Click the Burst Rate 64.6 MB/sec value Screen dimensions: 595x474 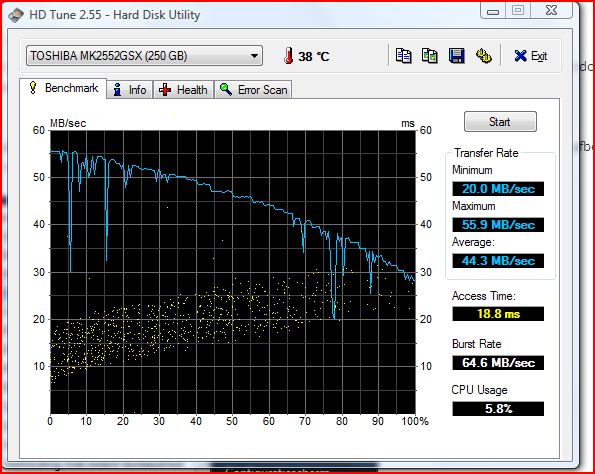pyautogui.click(x=498, y=363)
